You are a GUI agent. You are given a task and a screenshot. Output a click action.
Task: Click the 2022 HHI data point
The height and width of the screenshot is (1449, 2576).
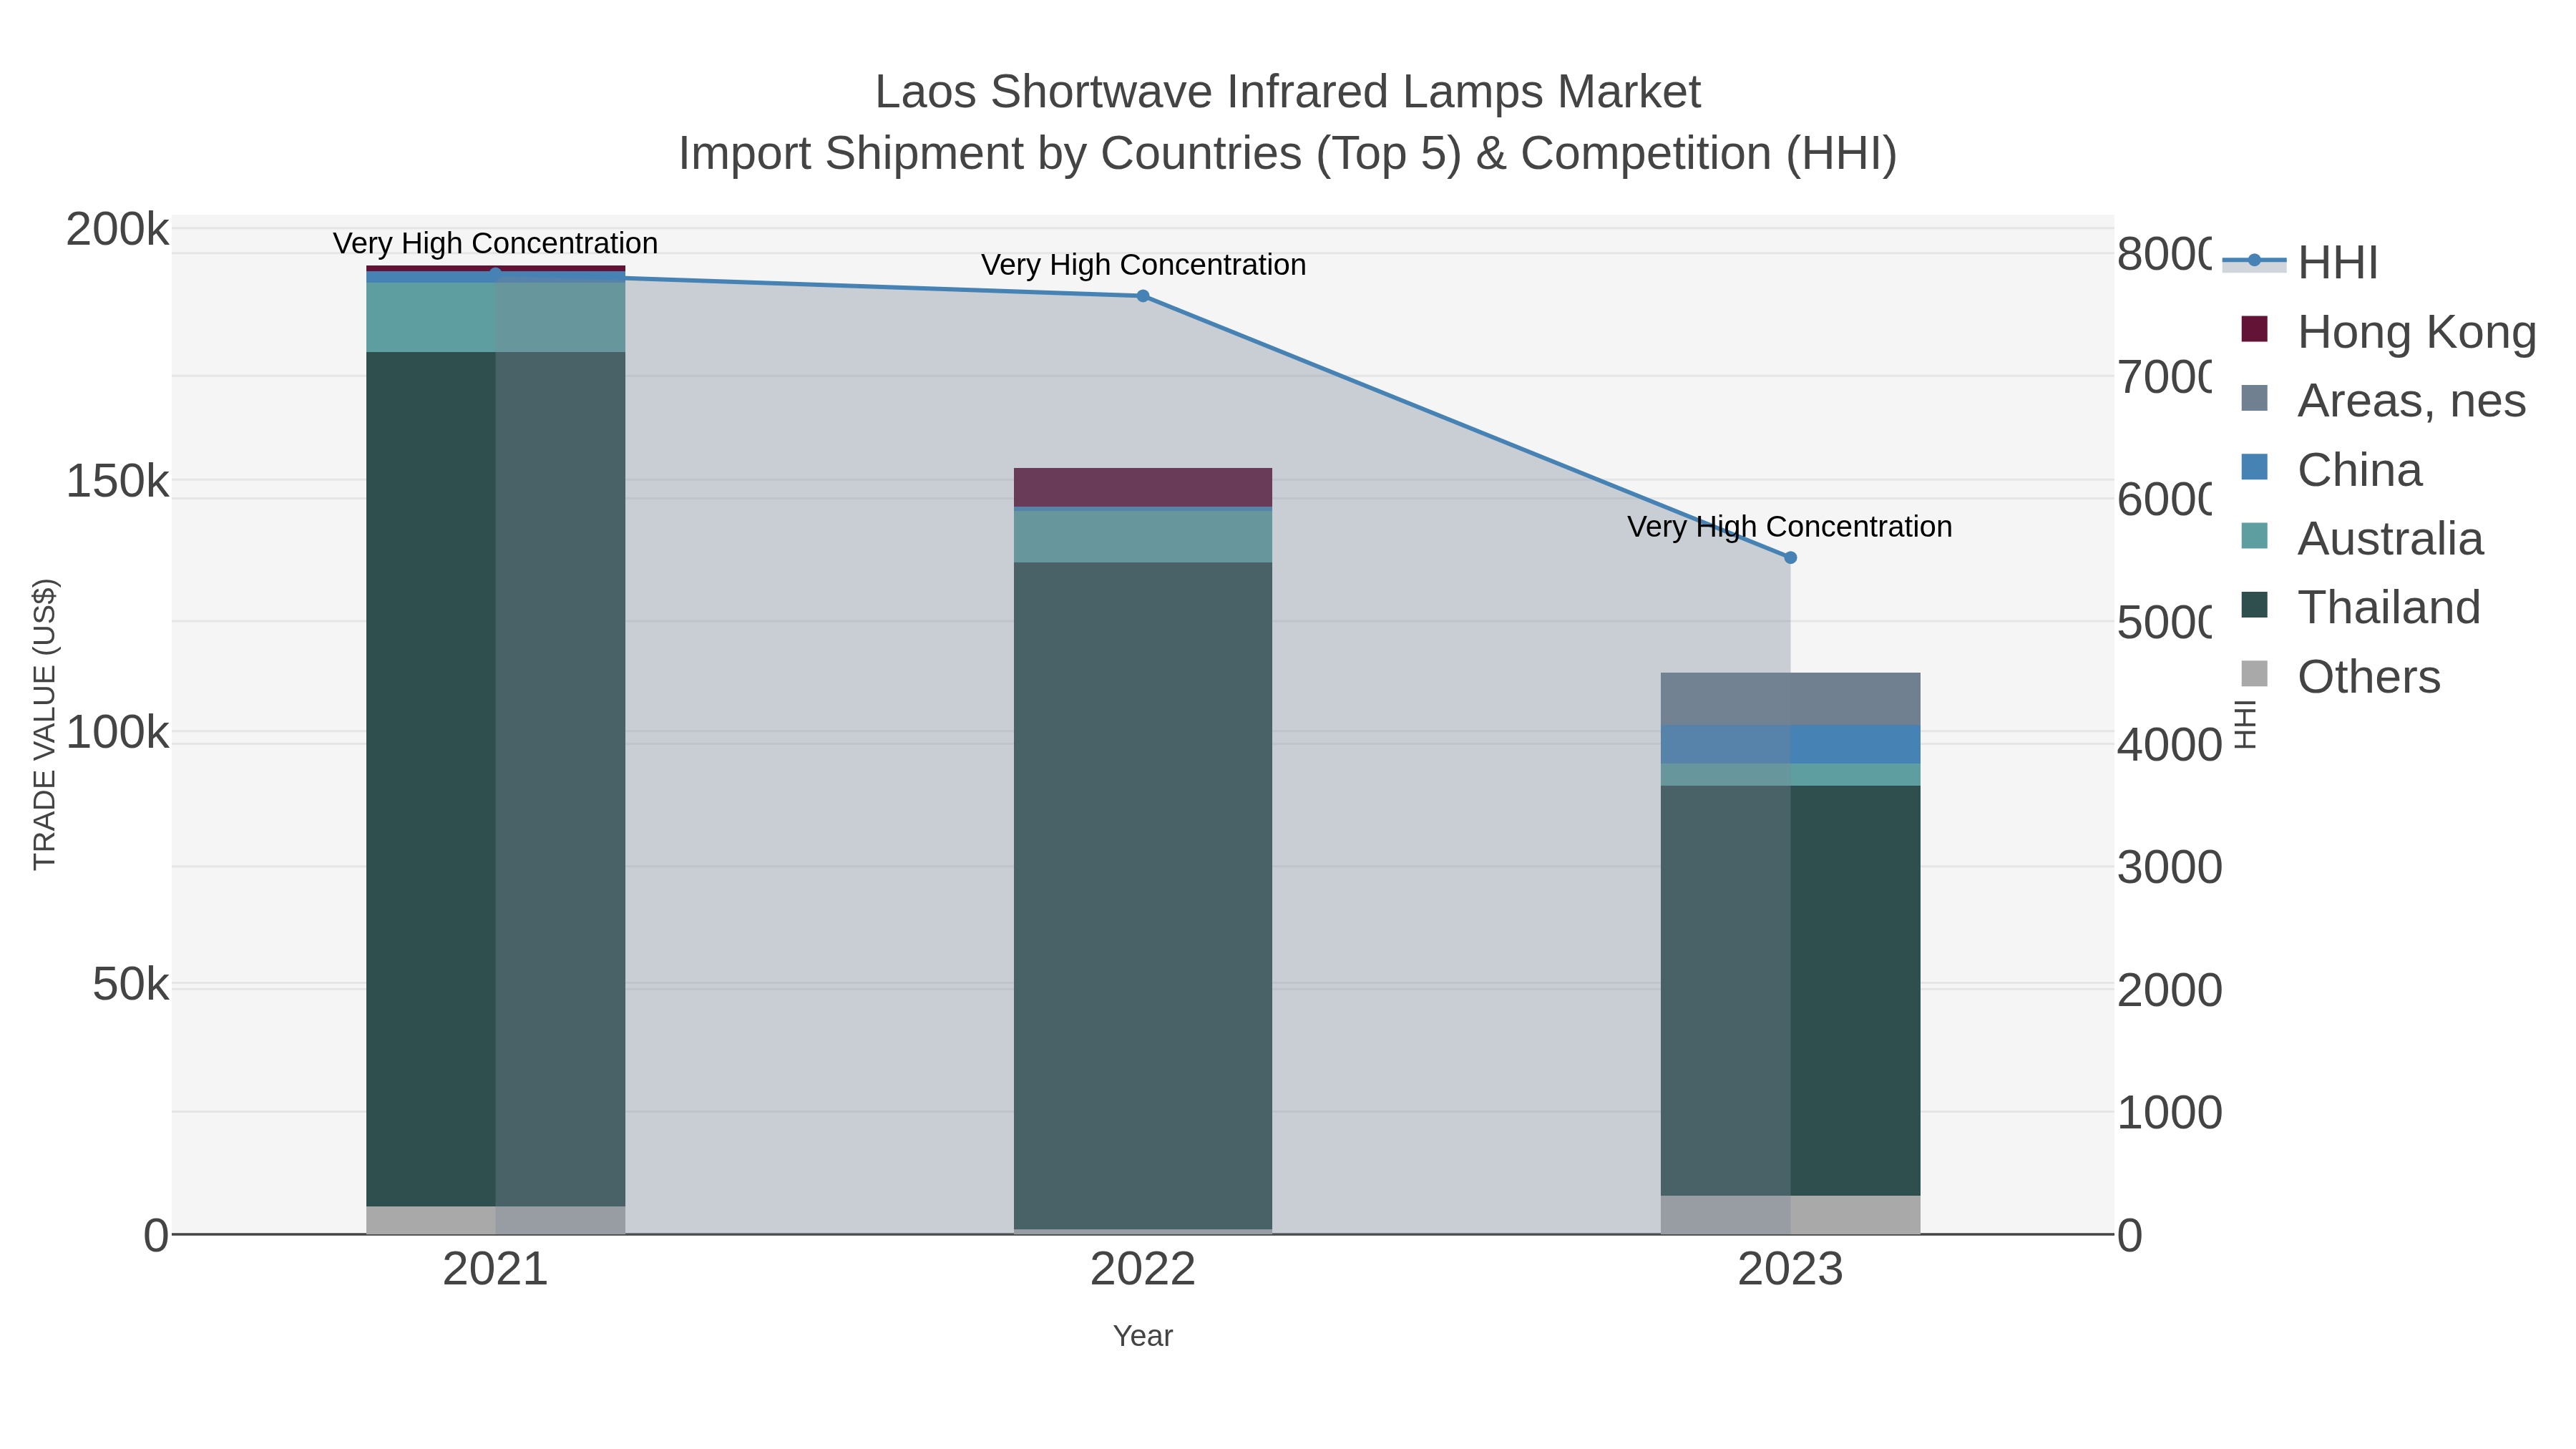(x=1143, y=296)
